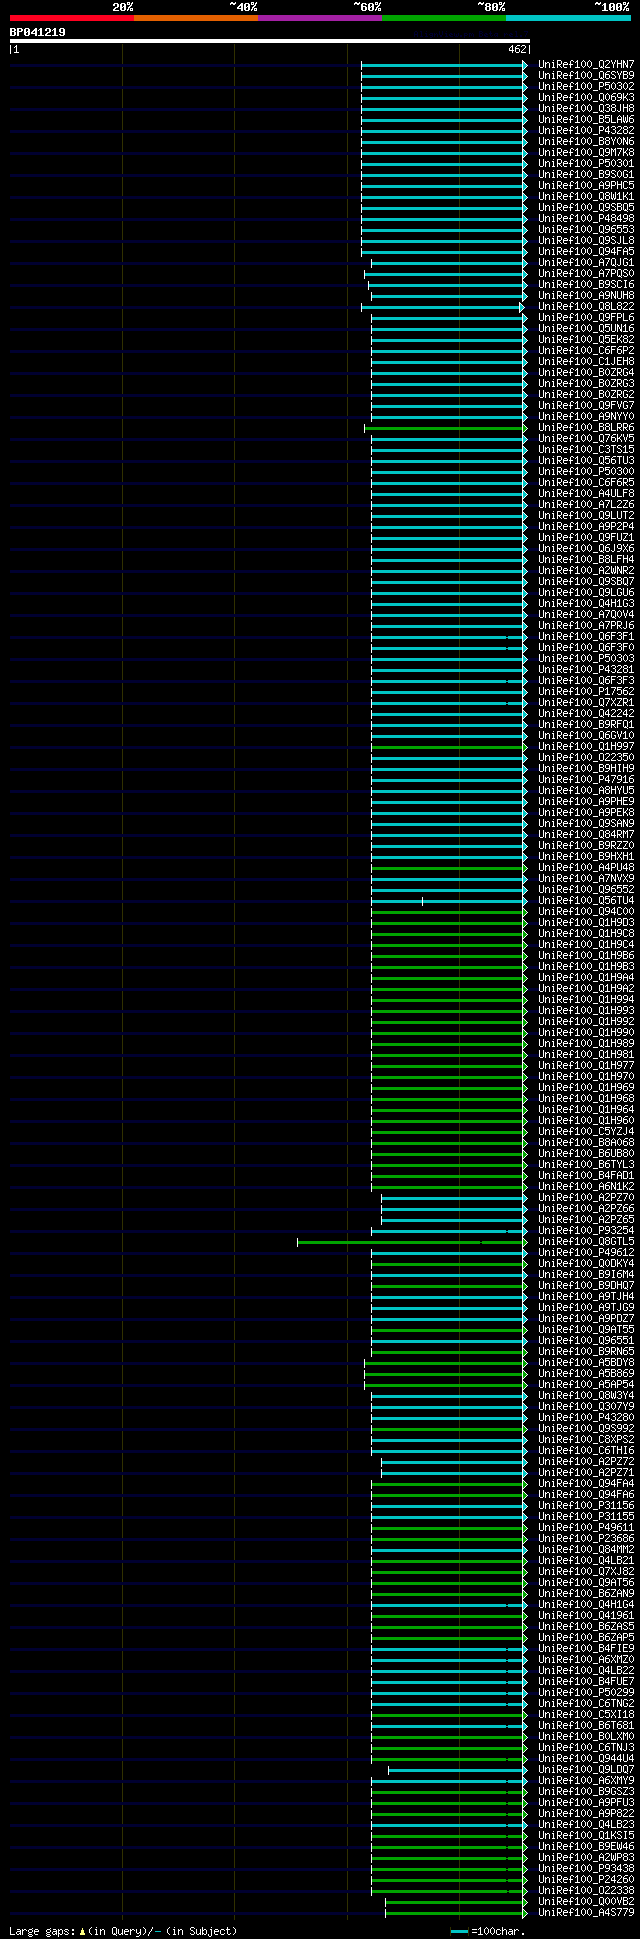
Task: Select the UniRef100_P49612 label
Action: pos(586,1252)
